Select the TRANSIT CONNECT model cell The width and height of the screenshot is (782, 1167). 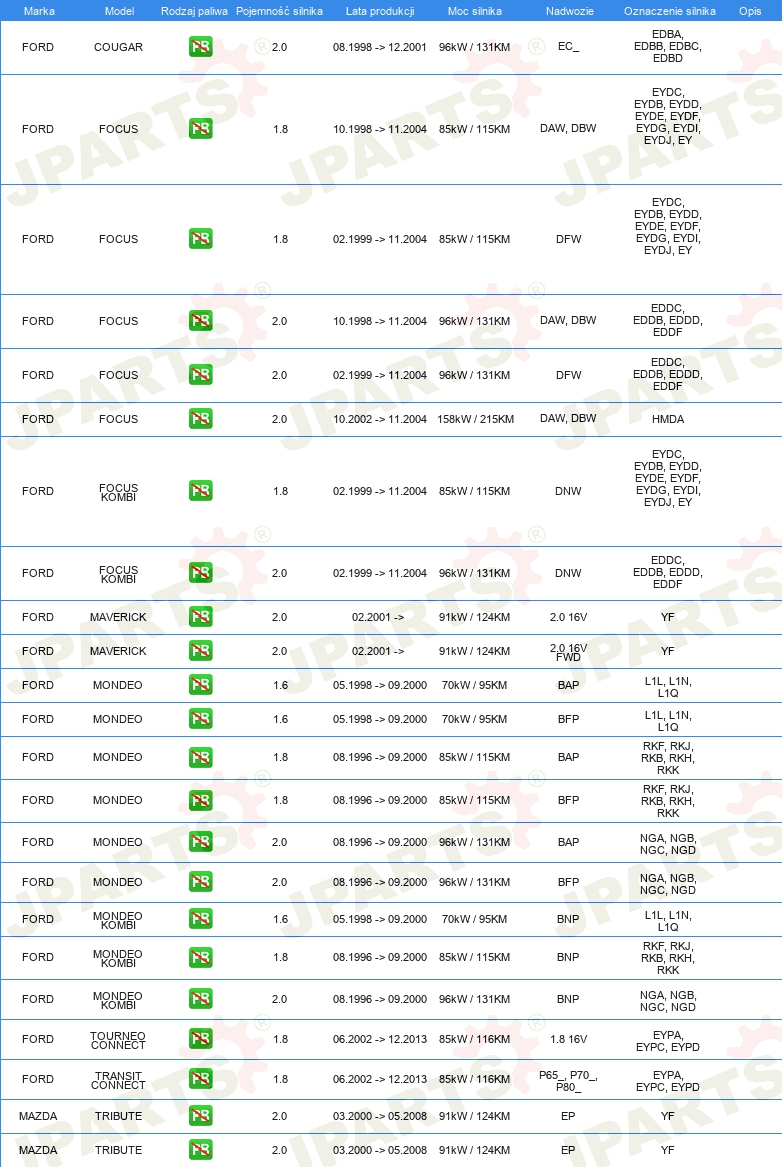118,1081
